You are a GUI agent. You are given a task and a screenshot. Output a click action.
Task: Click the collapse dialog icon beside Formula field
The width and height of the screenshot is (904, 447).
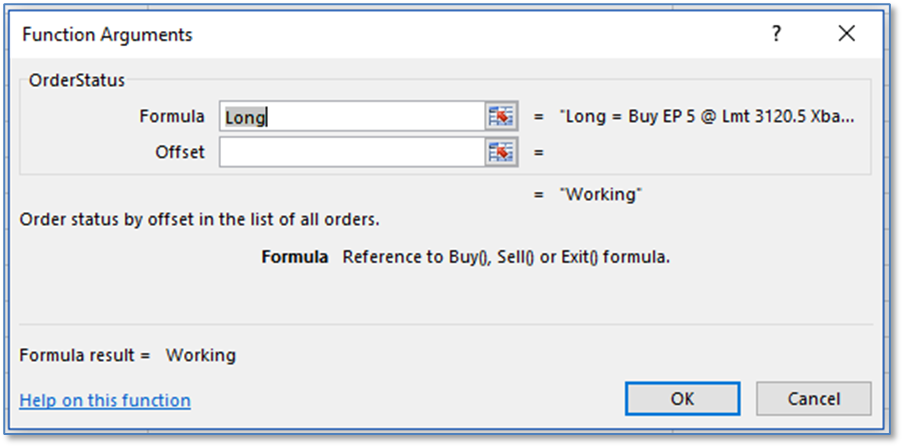click(x=500, y=117)
